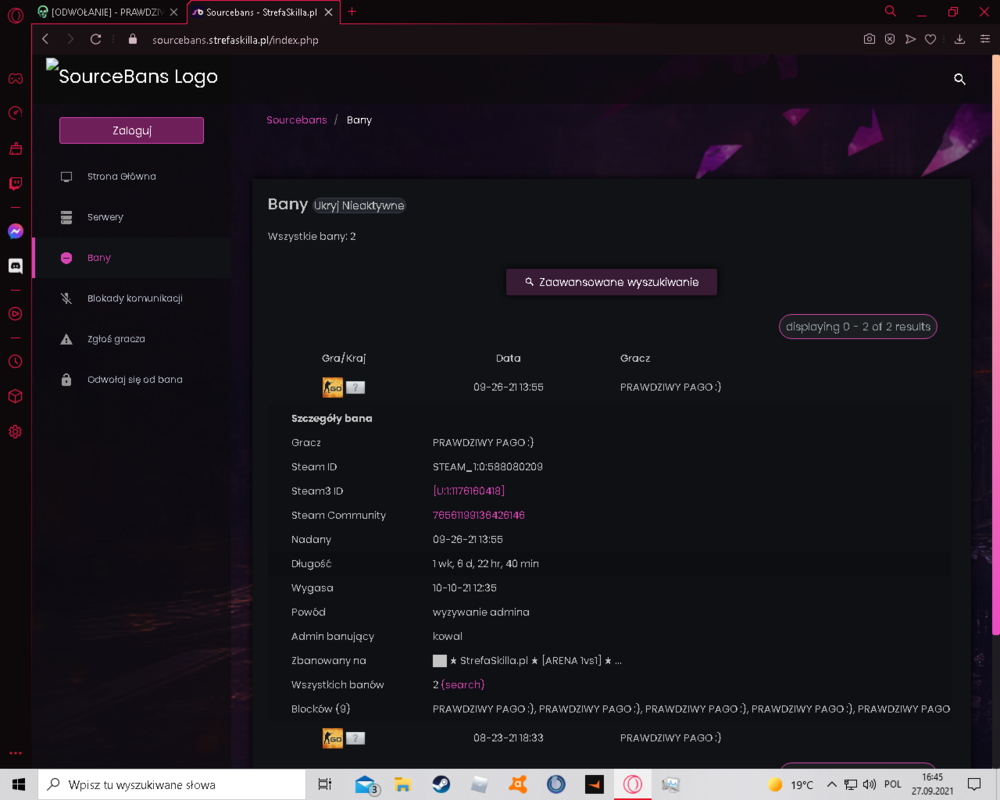Viewport: 1000px width, 800px height.
Task: Open Opera Easy Setup menu icon
Action: 985,40
